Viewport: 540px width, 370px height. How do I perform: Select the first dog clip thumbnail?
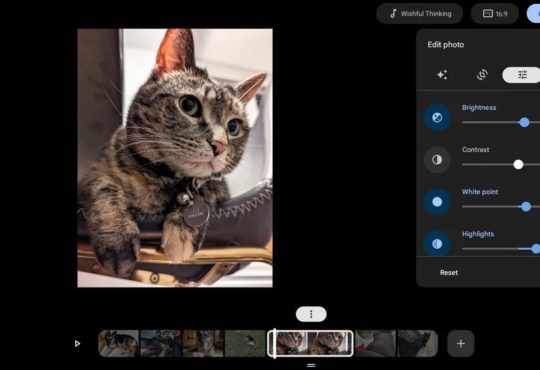tap(118, 343)
